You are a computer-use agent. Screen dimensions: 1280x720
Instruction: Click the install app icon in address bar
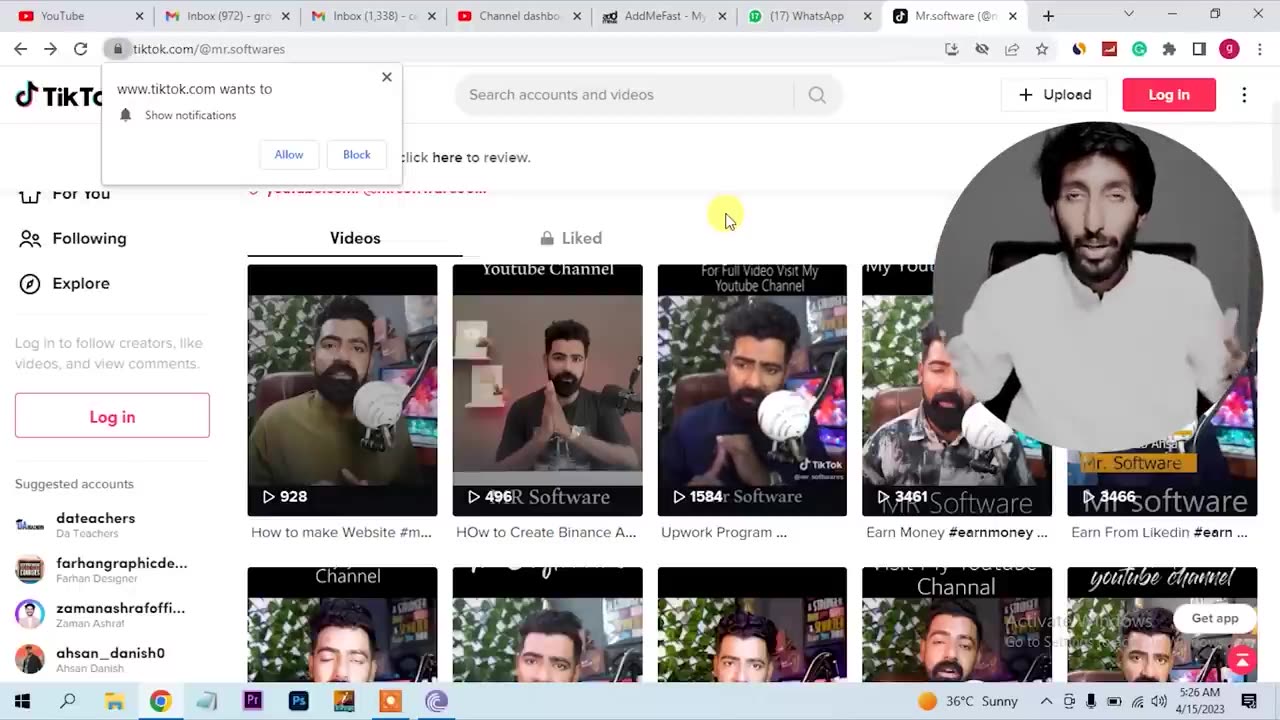pyautogui.click(x=951, y=49)
